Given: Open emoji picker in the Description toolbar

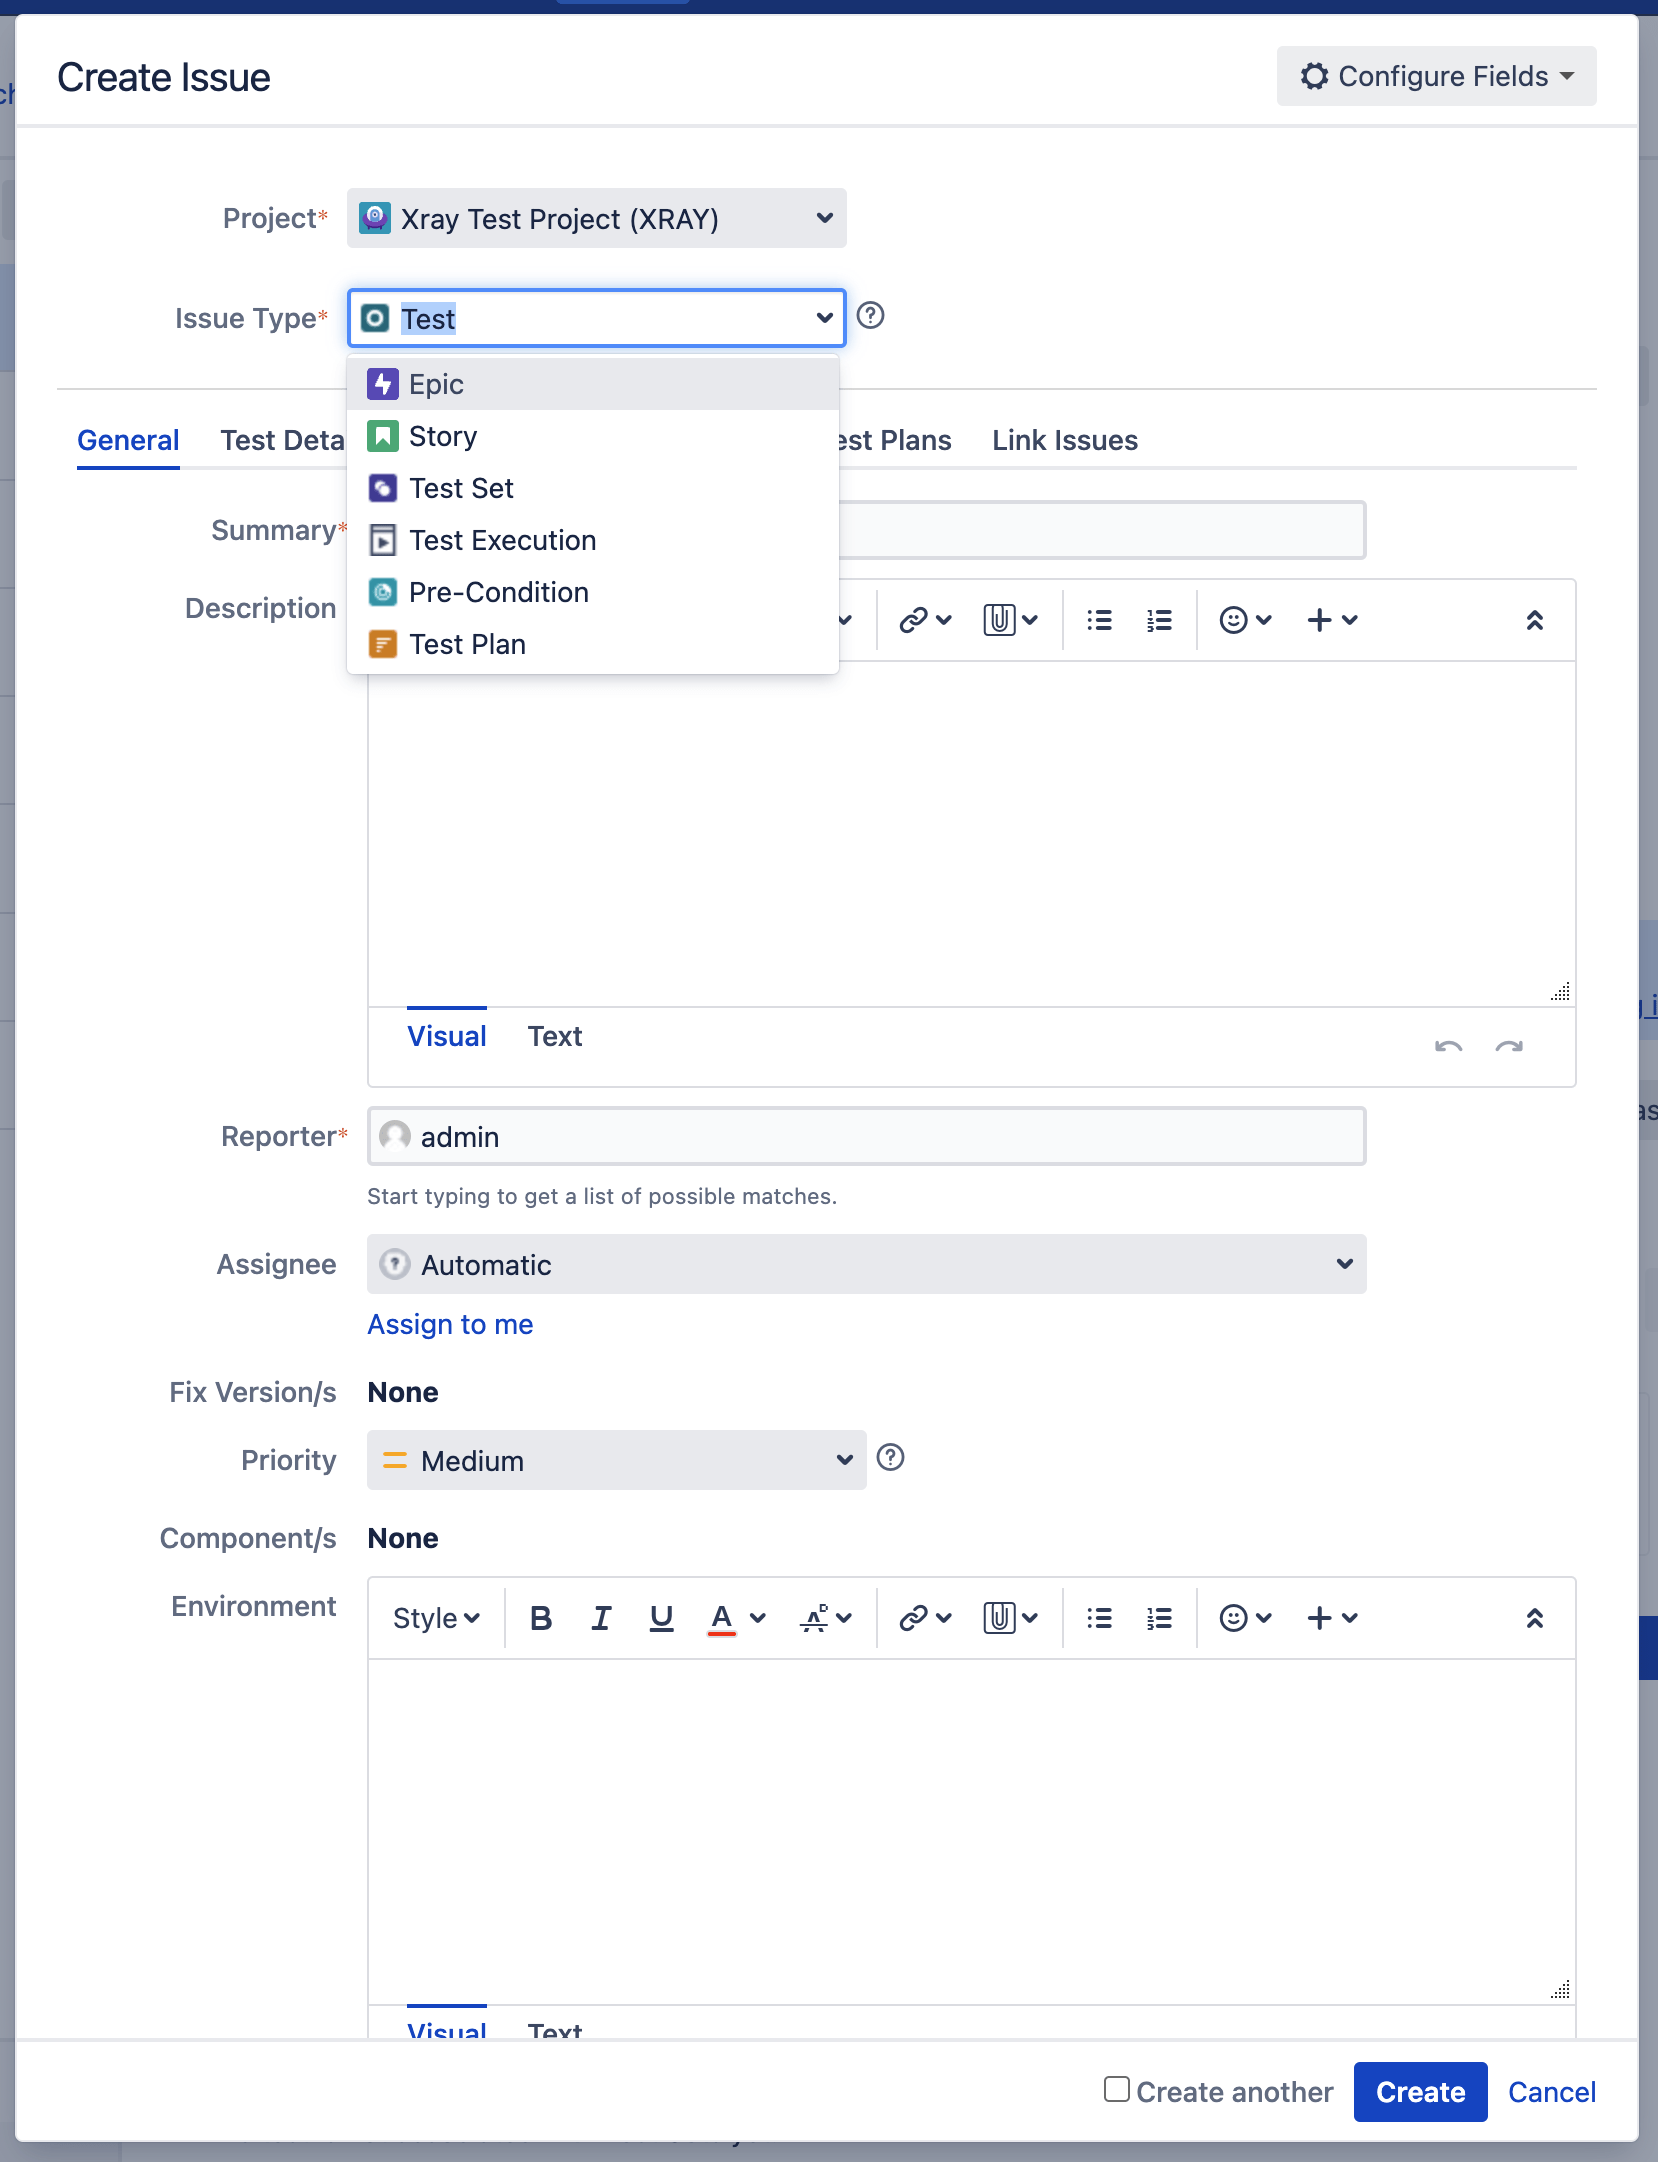Looking at the screenshot, I should pyautogui.click(x=1244, y=620).
